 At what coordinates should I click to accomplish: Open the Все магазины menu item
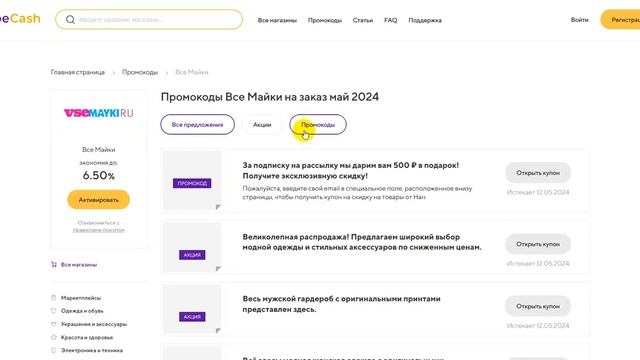click(277, 20)
